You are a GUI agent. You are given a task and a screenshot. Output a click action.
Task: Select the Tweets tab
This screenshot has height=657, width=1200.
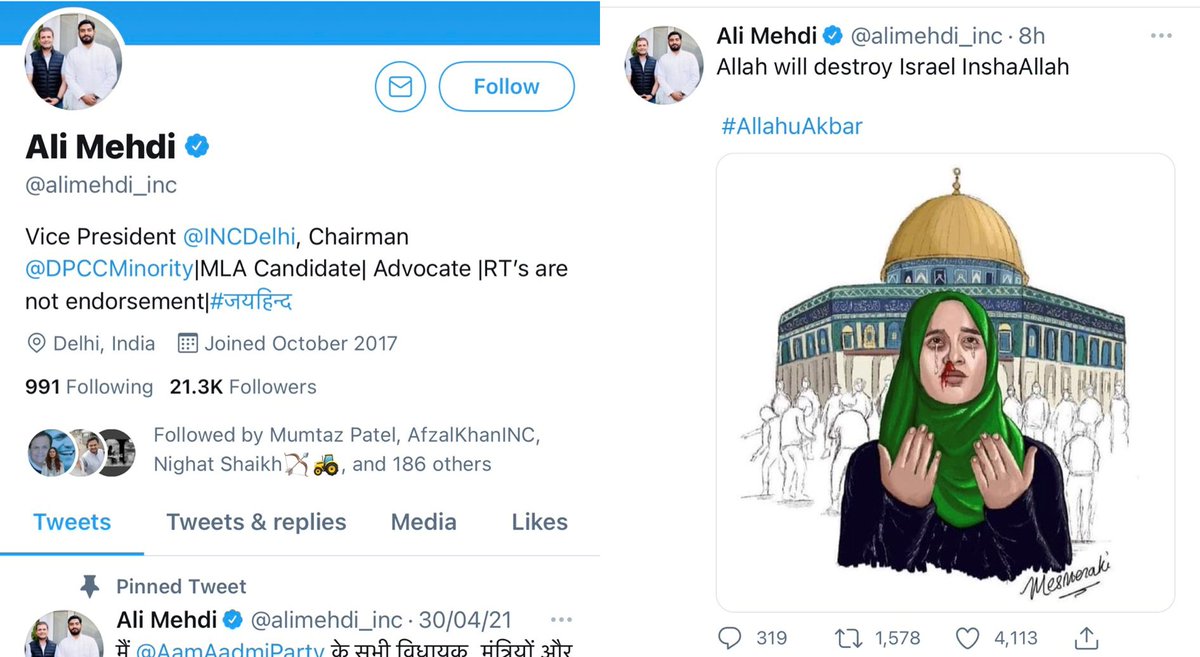(72, 522)
